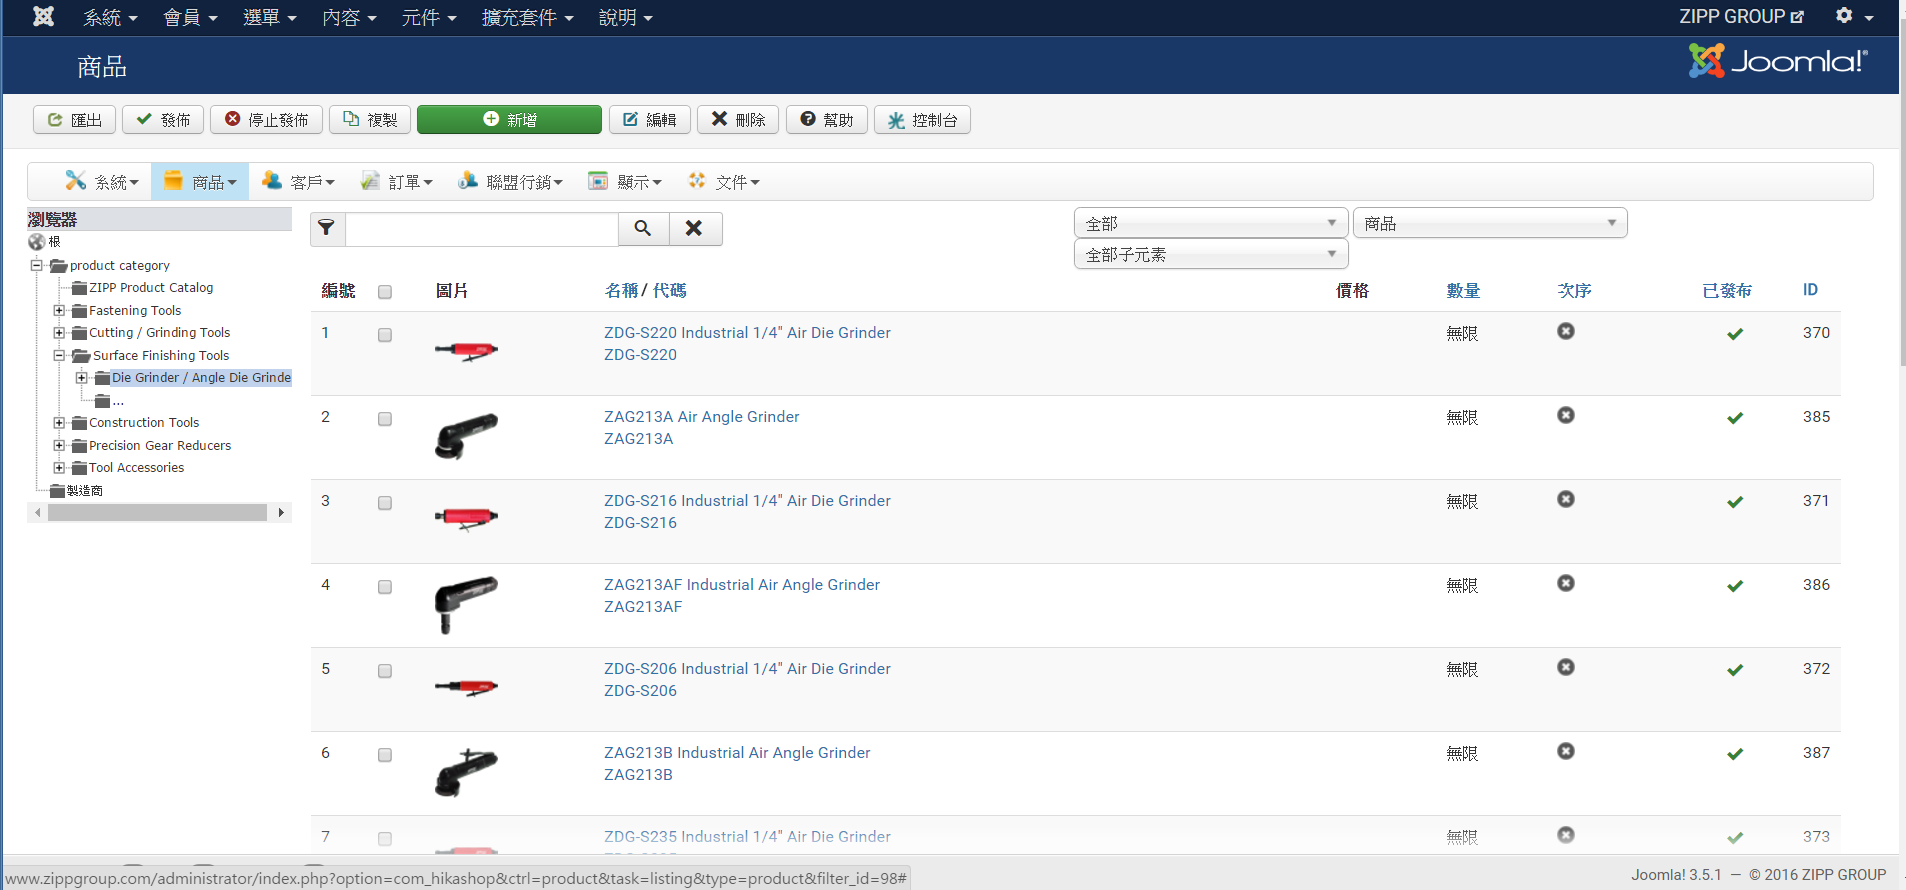Open the 擴充套件 top menu
The height and width of the screenshot is (890, 1906).
527,17
